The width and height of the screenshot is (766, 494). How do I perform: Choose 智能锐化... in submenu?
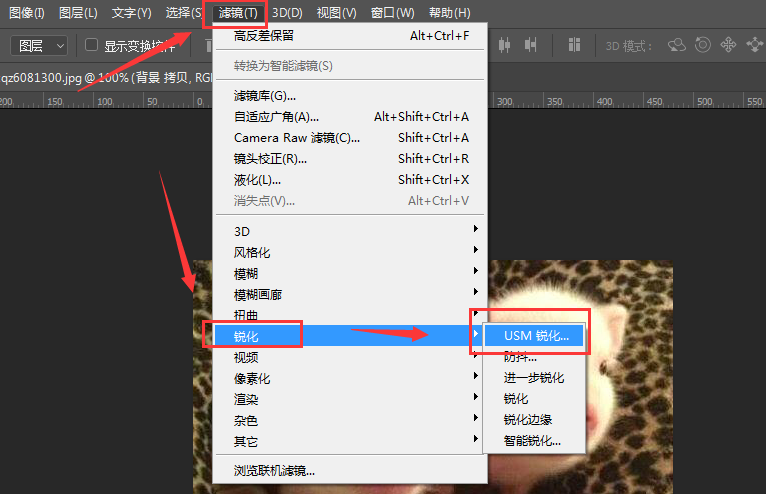coord(534,441)
